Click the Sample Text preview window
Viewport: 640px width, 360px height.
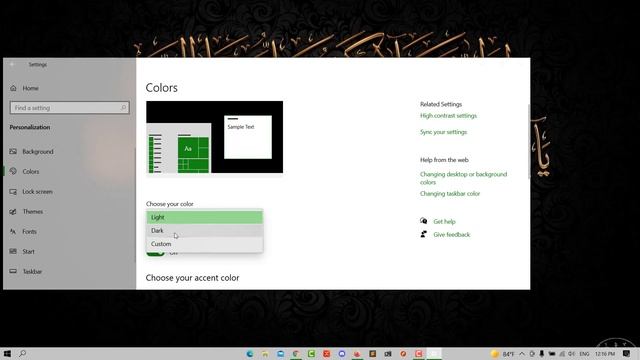[248, 137]
